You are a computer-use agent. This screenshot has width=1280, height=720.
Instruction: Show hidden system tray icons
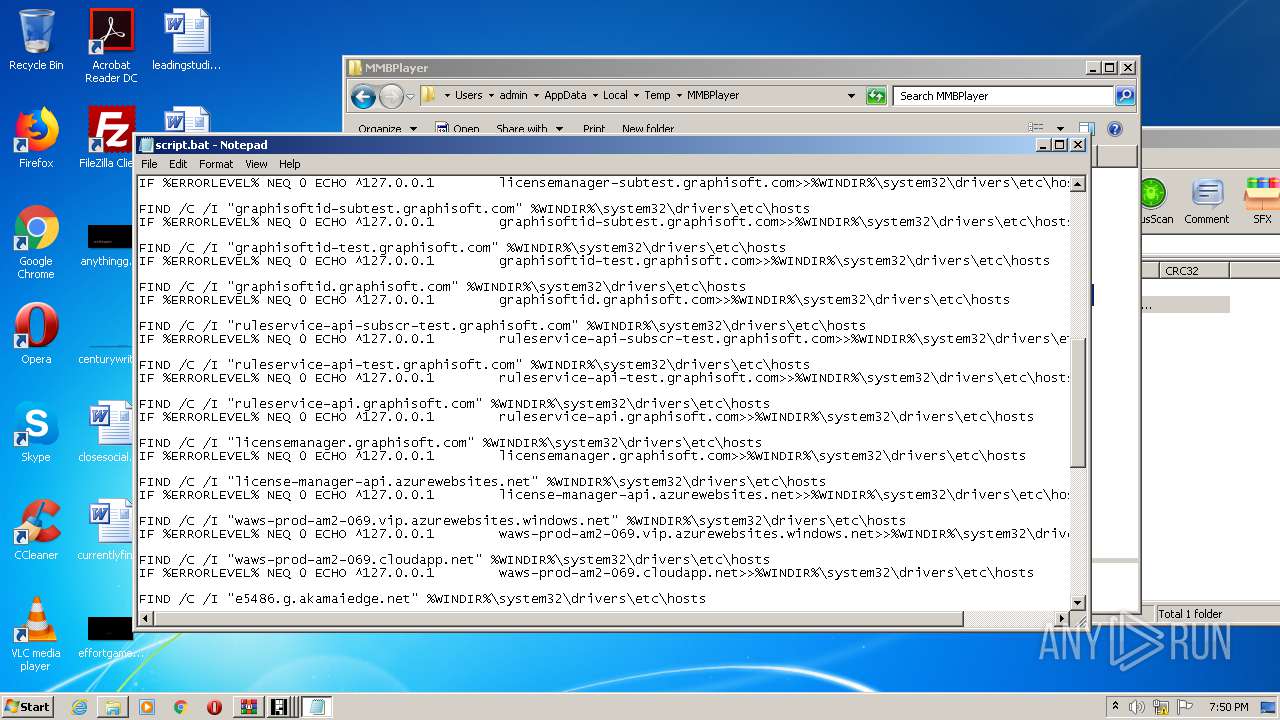coord(1116,707)
